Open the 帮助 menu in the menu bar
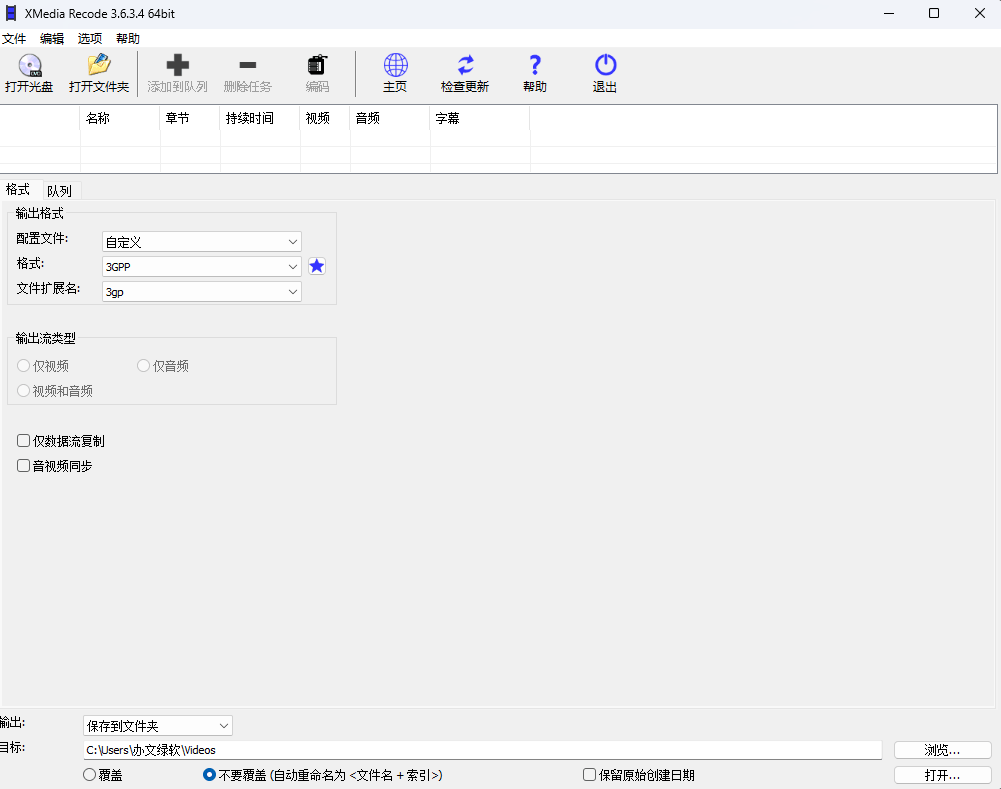This screenshot has width=1001, height=789. click(128, 38)
